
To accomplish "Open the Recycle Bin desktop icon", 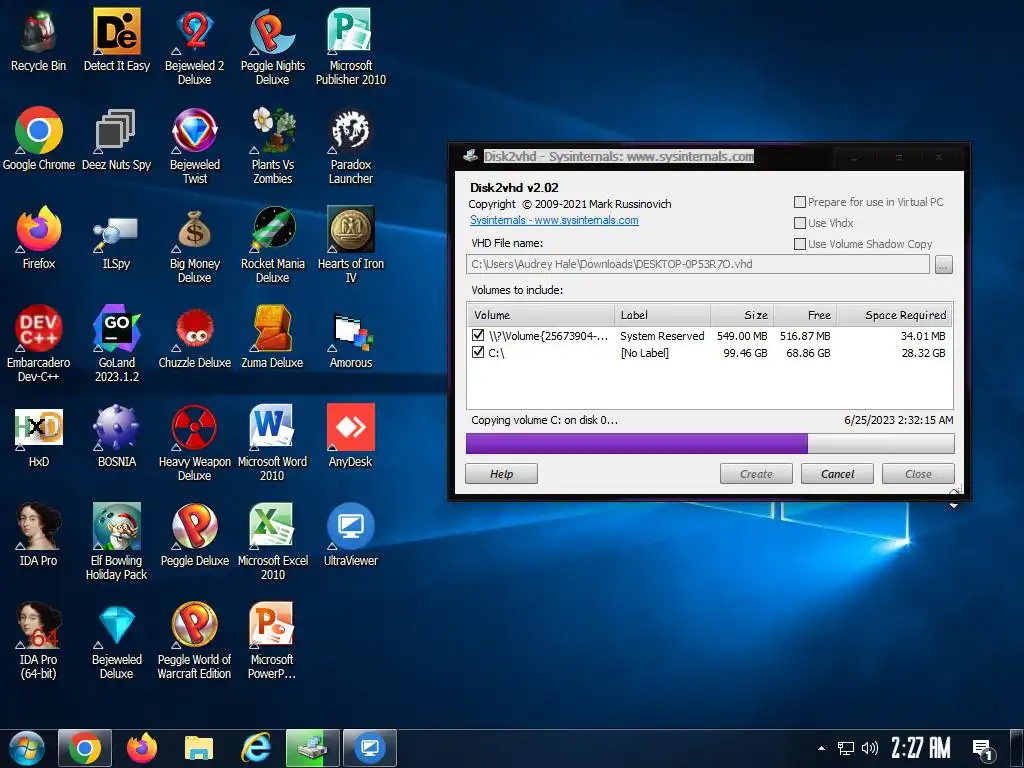I will (39, 39).
